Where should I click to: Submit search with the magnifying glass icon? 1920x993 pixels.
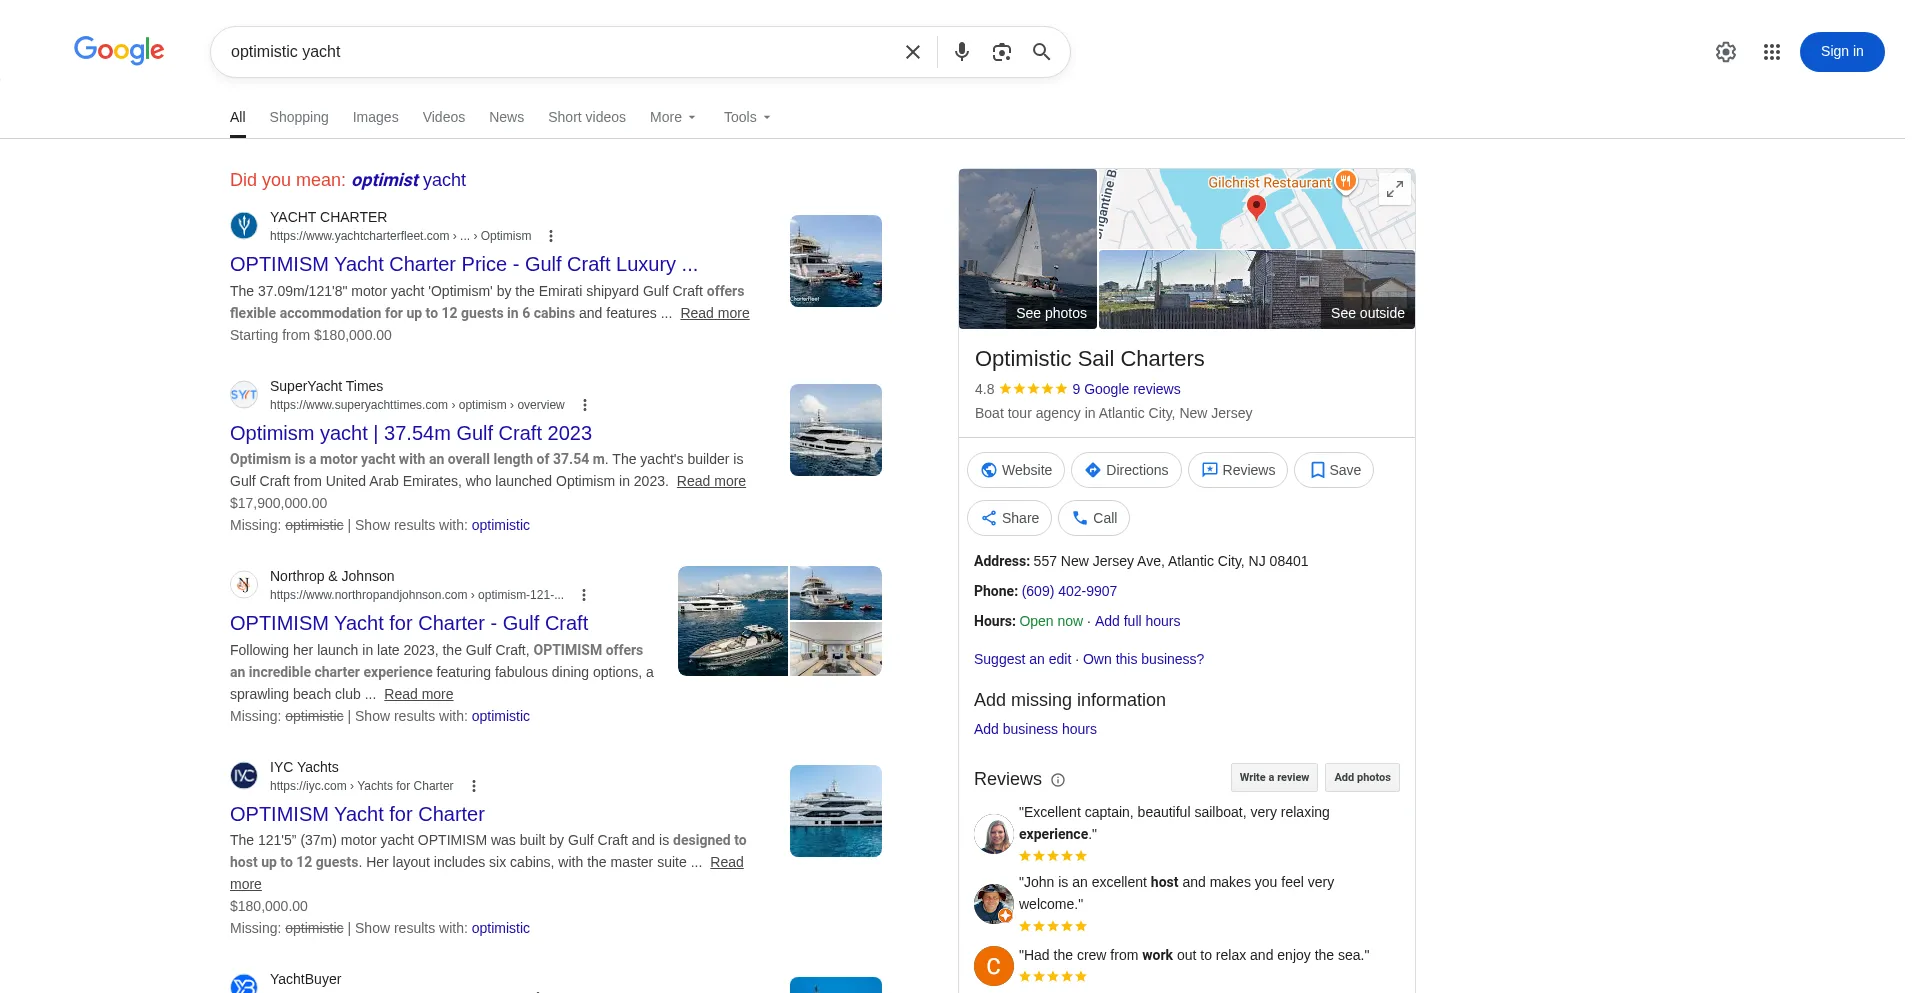tap(1042, 52)
